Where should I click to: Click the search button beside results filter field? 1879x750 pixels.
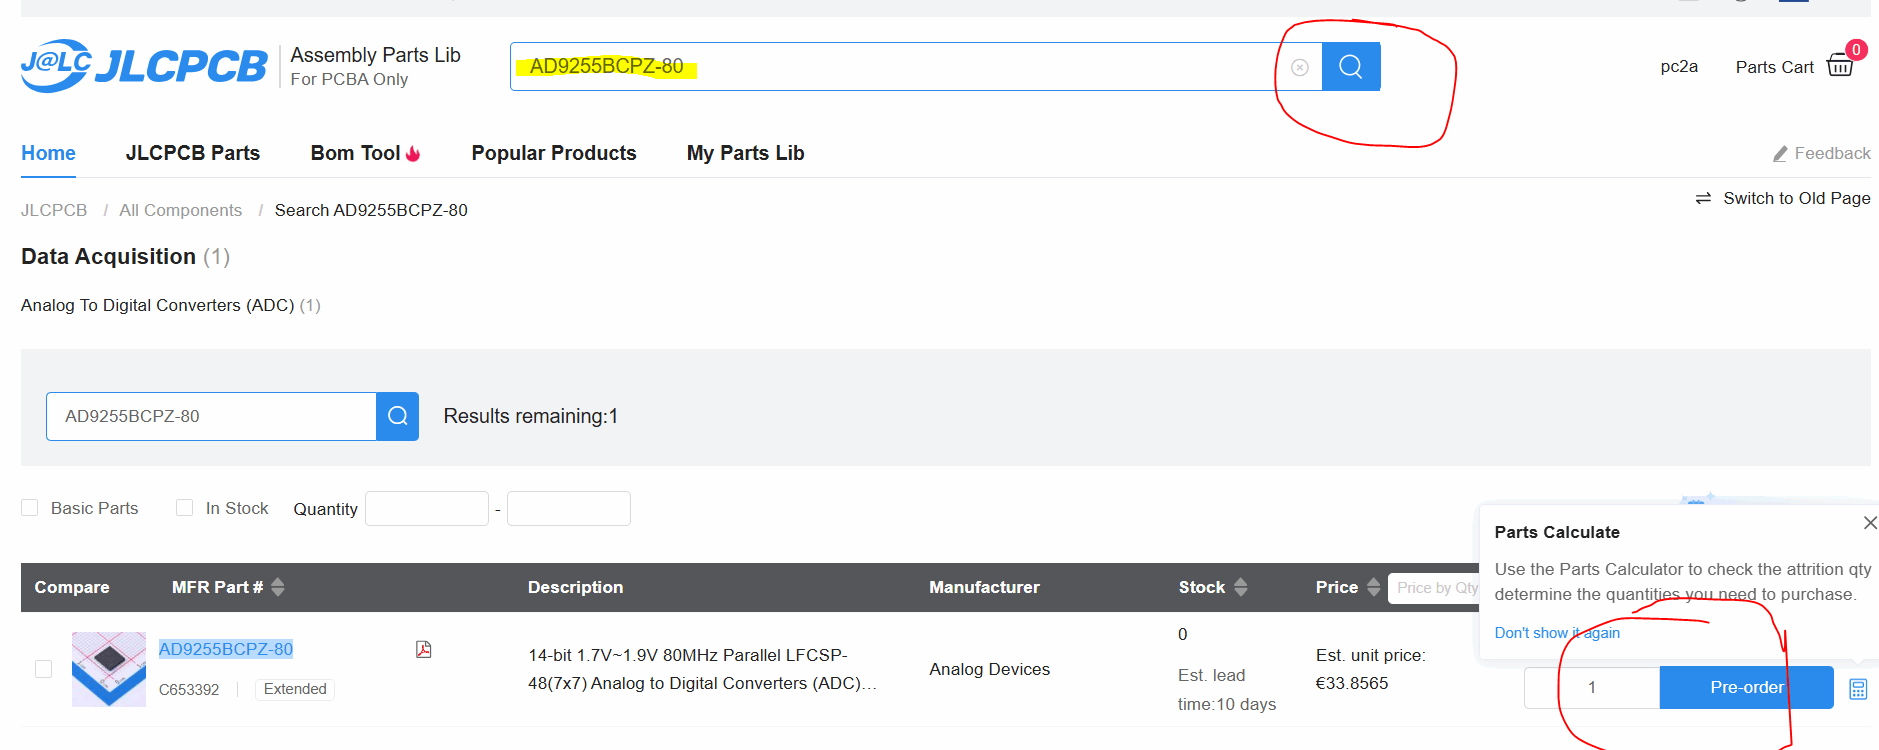pos(397,416)
